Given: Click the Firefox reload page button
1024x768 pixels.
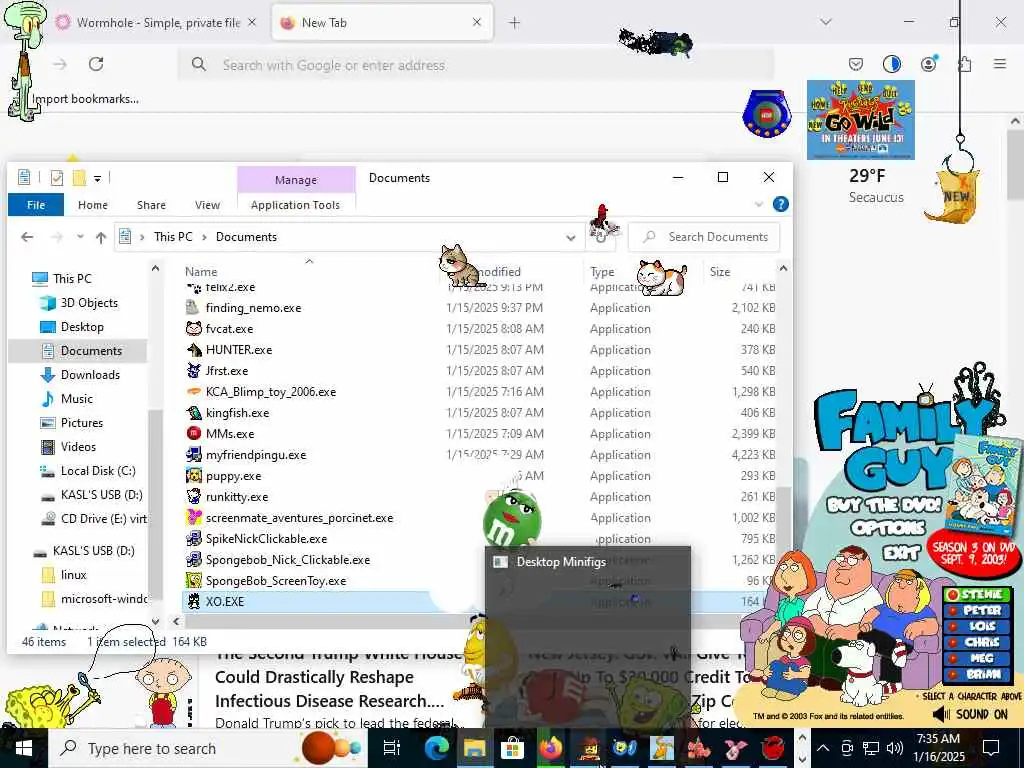Looking at the screenshot, I should pyautogui.click(x=96, y=64).
